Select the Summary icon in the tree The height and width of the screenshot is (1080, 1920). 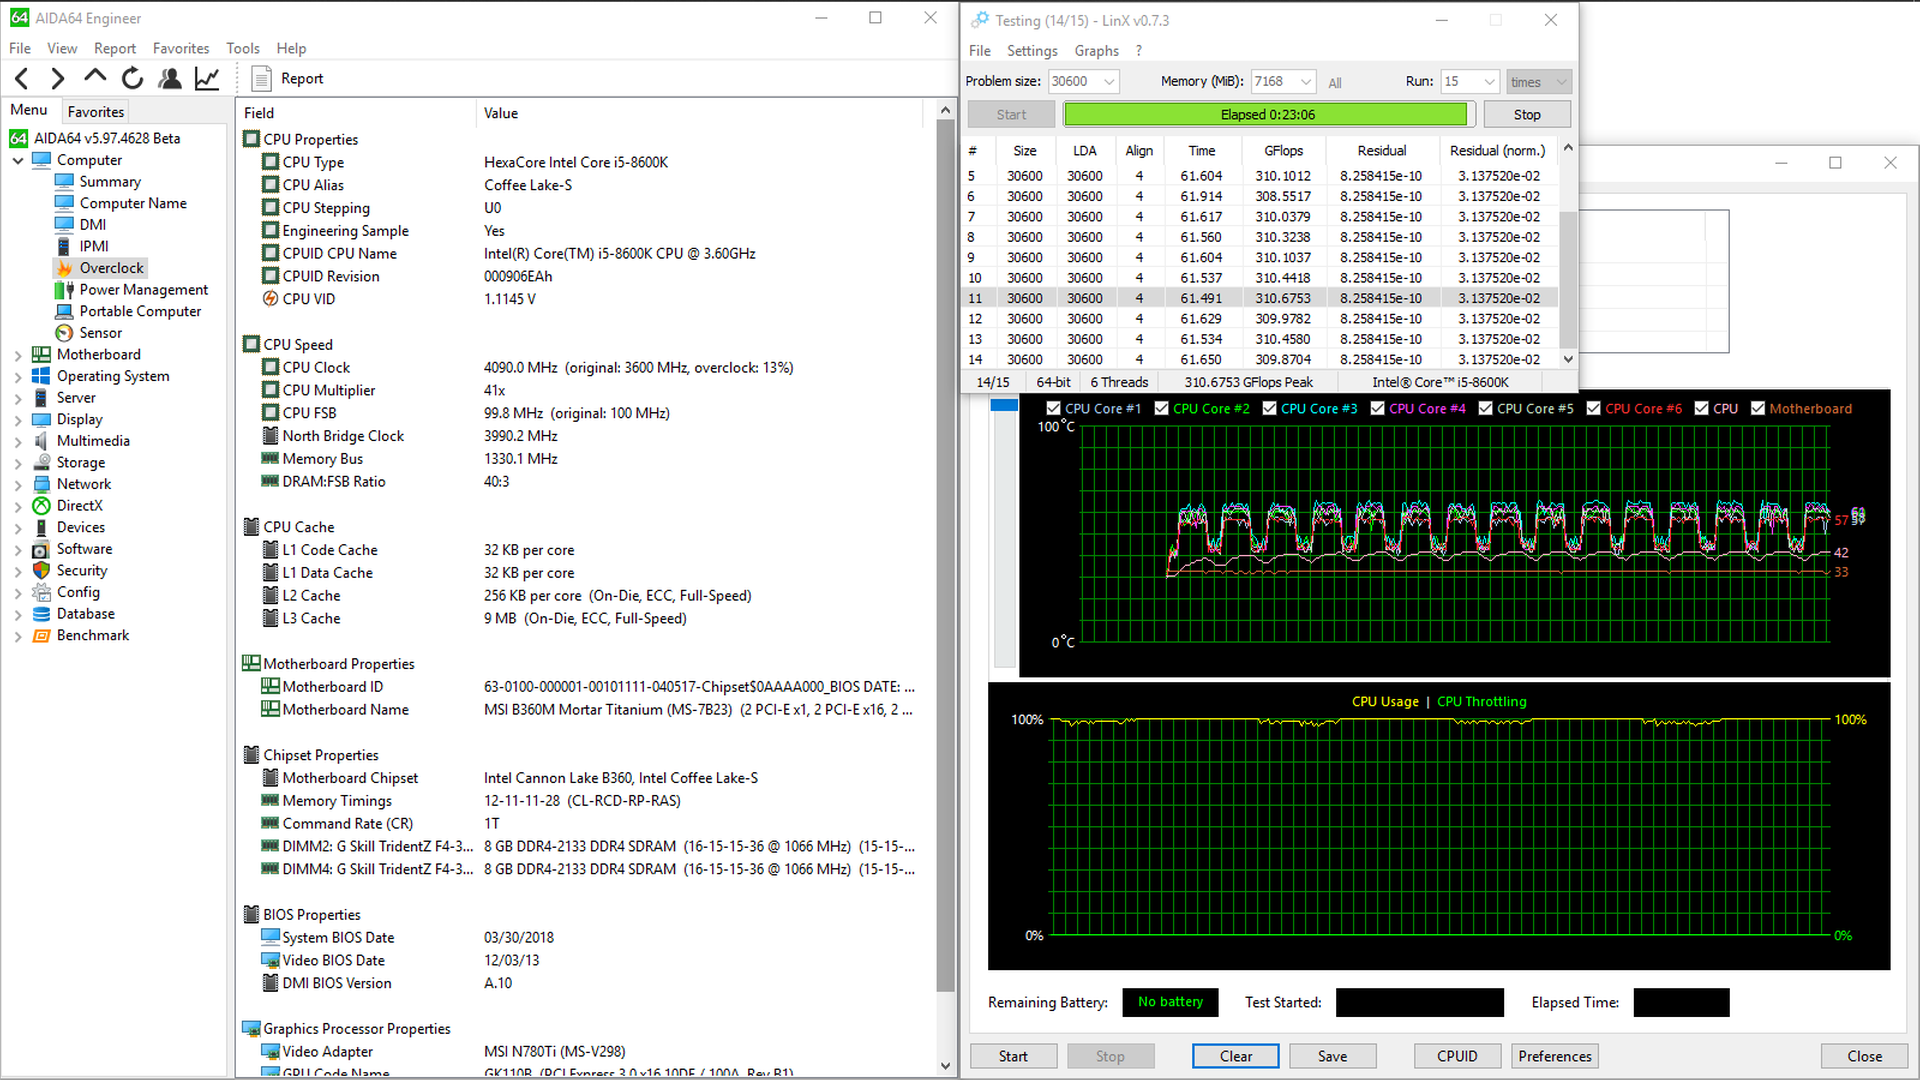(x=64, y=181)
